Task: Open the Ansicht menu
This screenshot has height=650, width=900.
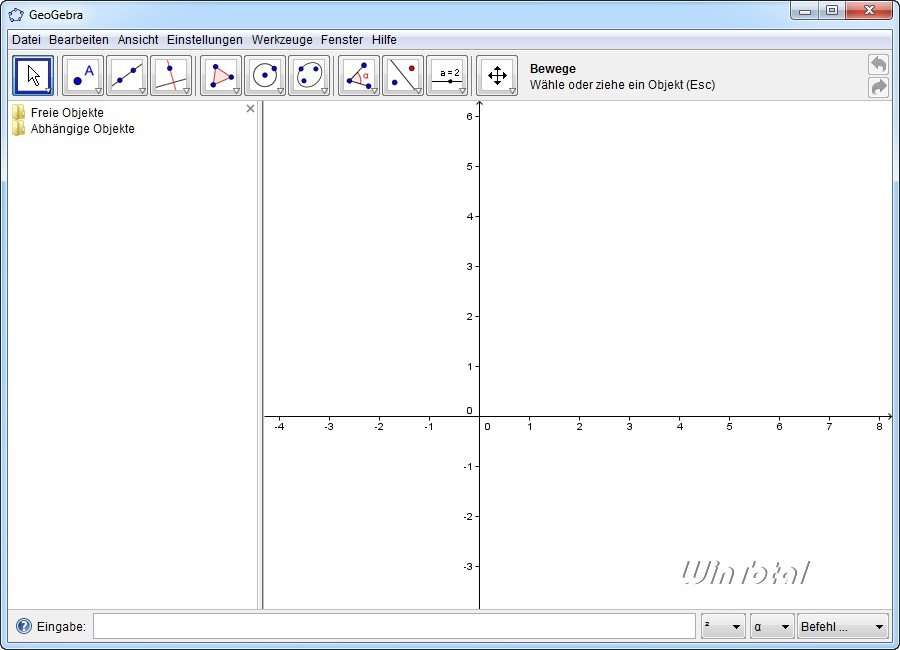Action: (137, 39)
